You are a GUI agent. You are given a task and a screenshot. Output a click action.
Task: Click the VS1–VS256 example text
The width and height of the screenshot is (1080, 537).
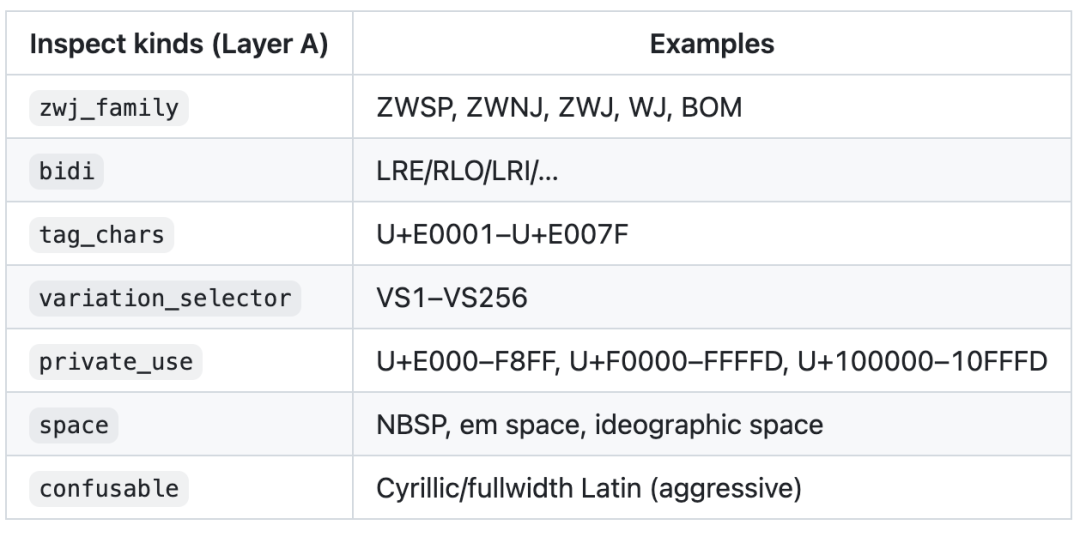(452, 298)
